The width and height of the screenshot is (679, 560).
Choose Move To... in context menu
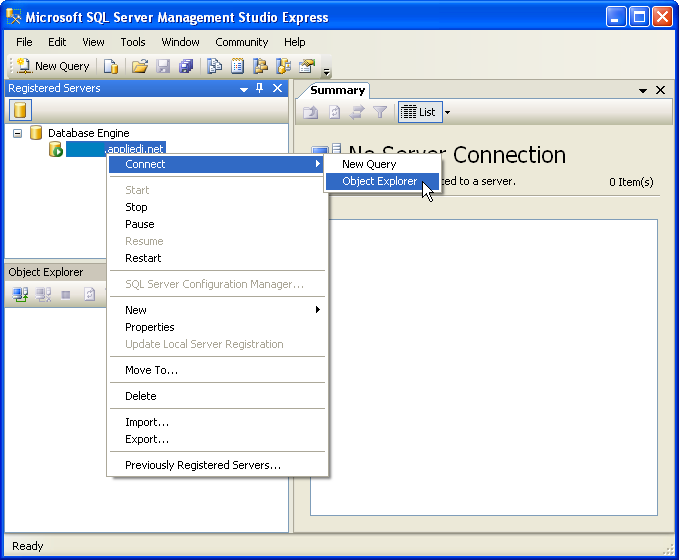(x=217, y=370)
